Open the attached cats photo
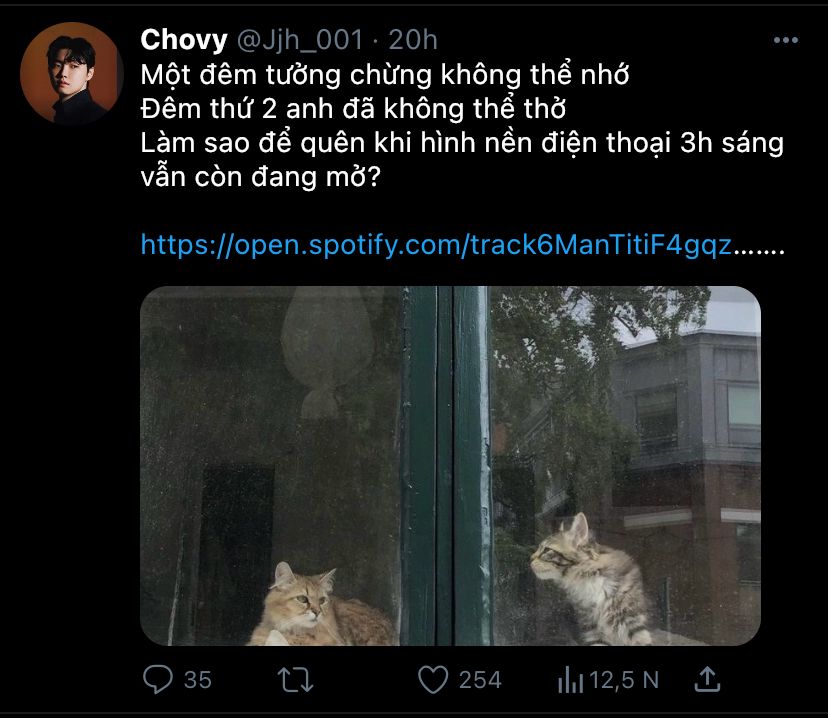 [x=450, y=466]
